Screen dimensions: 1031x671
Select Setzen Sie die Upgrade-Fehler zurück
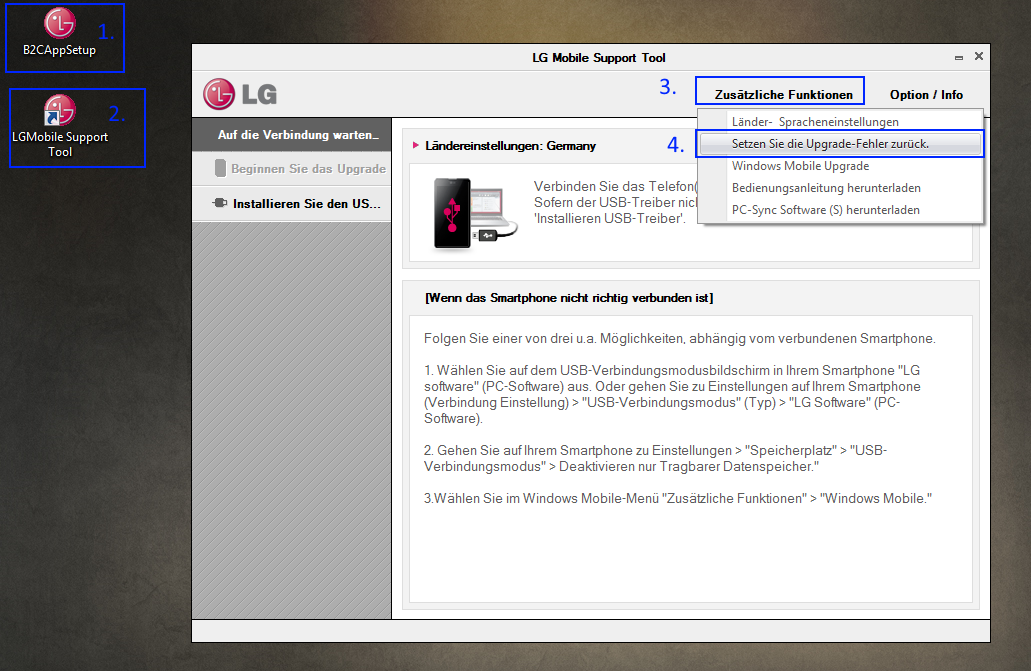click(x=841, y=143)
